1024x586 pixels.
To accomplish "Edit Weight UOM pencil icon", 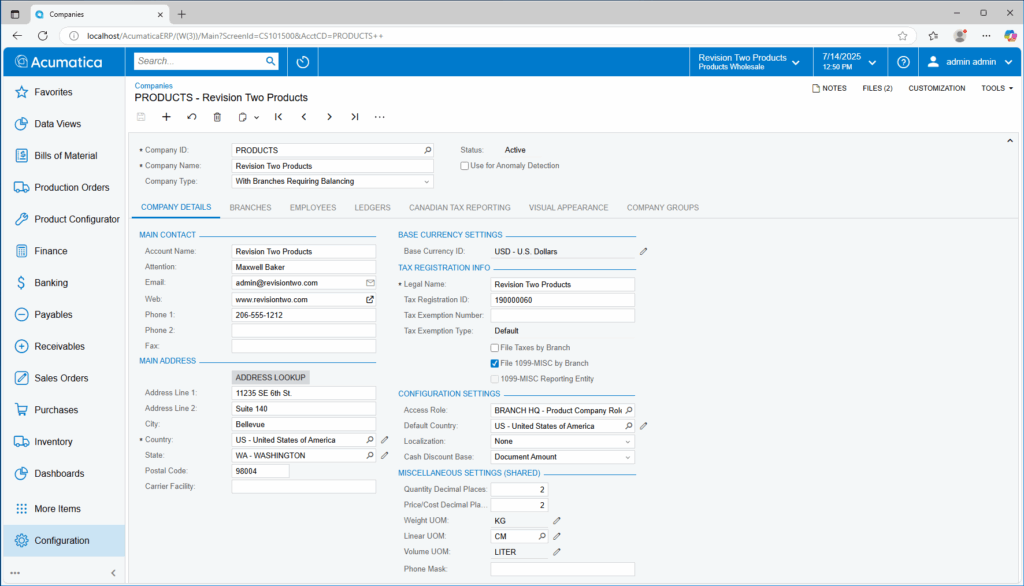I will (x=556, y=521).
